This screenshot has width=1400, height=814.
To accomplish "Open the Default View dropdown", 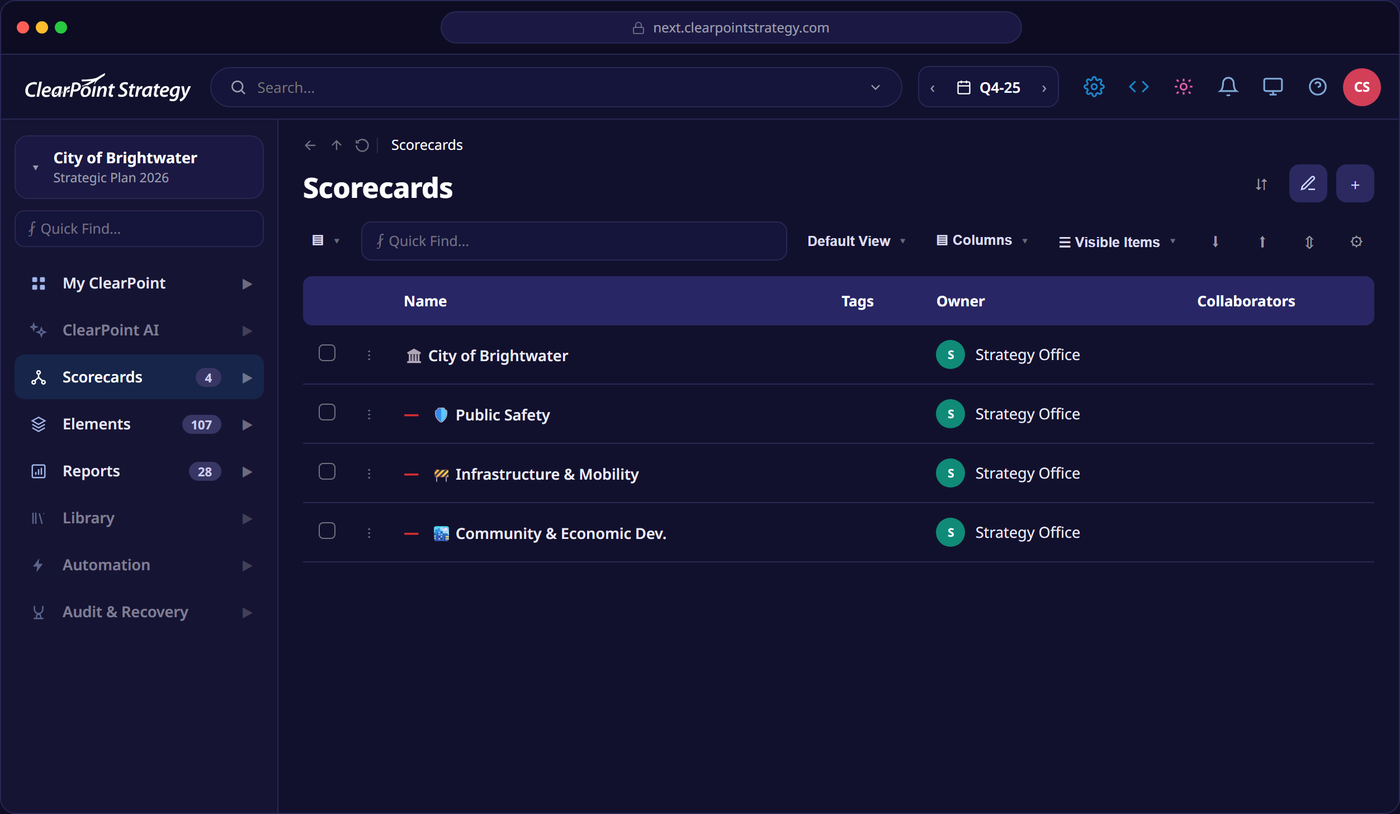I will point(857,241).
